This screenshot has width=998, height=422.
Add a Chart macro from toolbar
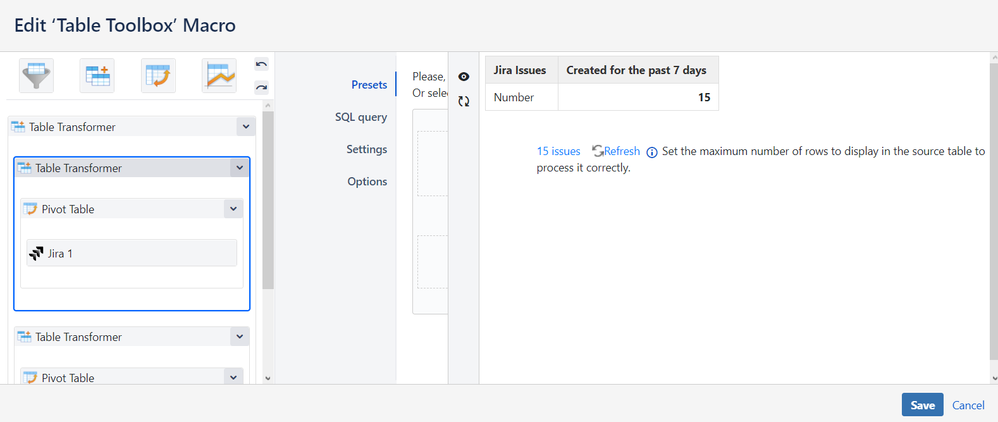(219, 76)
